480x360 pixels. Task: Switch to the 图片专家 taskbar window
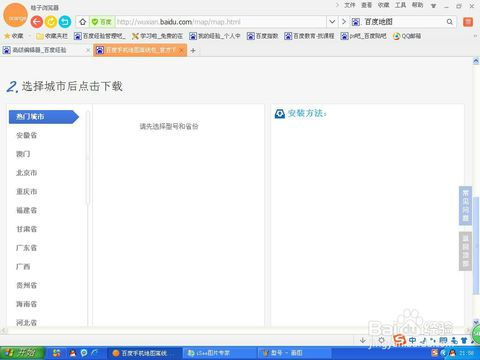(x=219, y=353)
